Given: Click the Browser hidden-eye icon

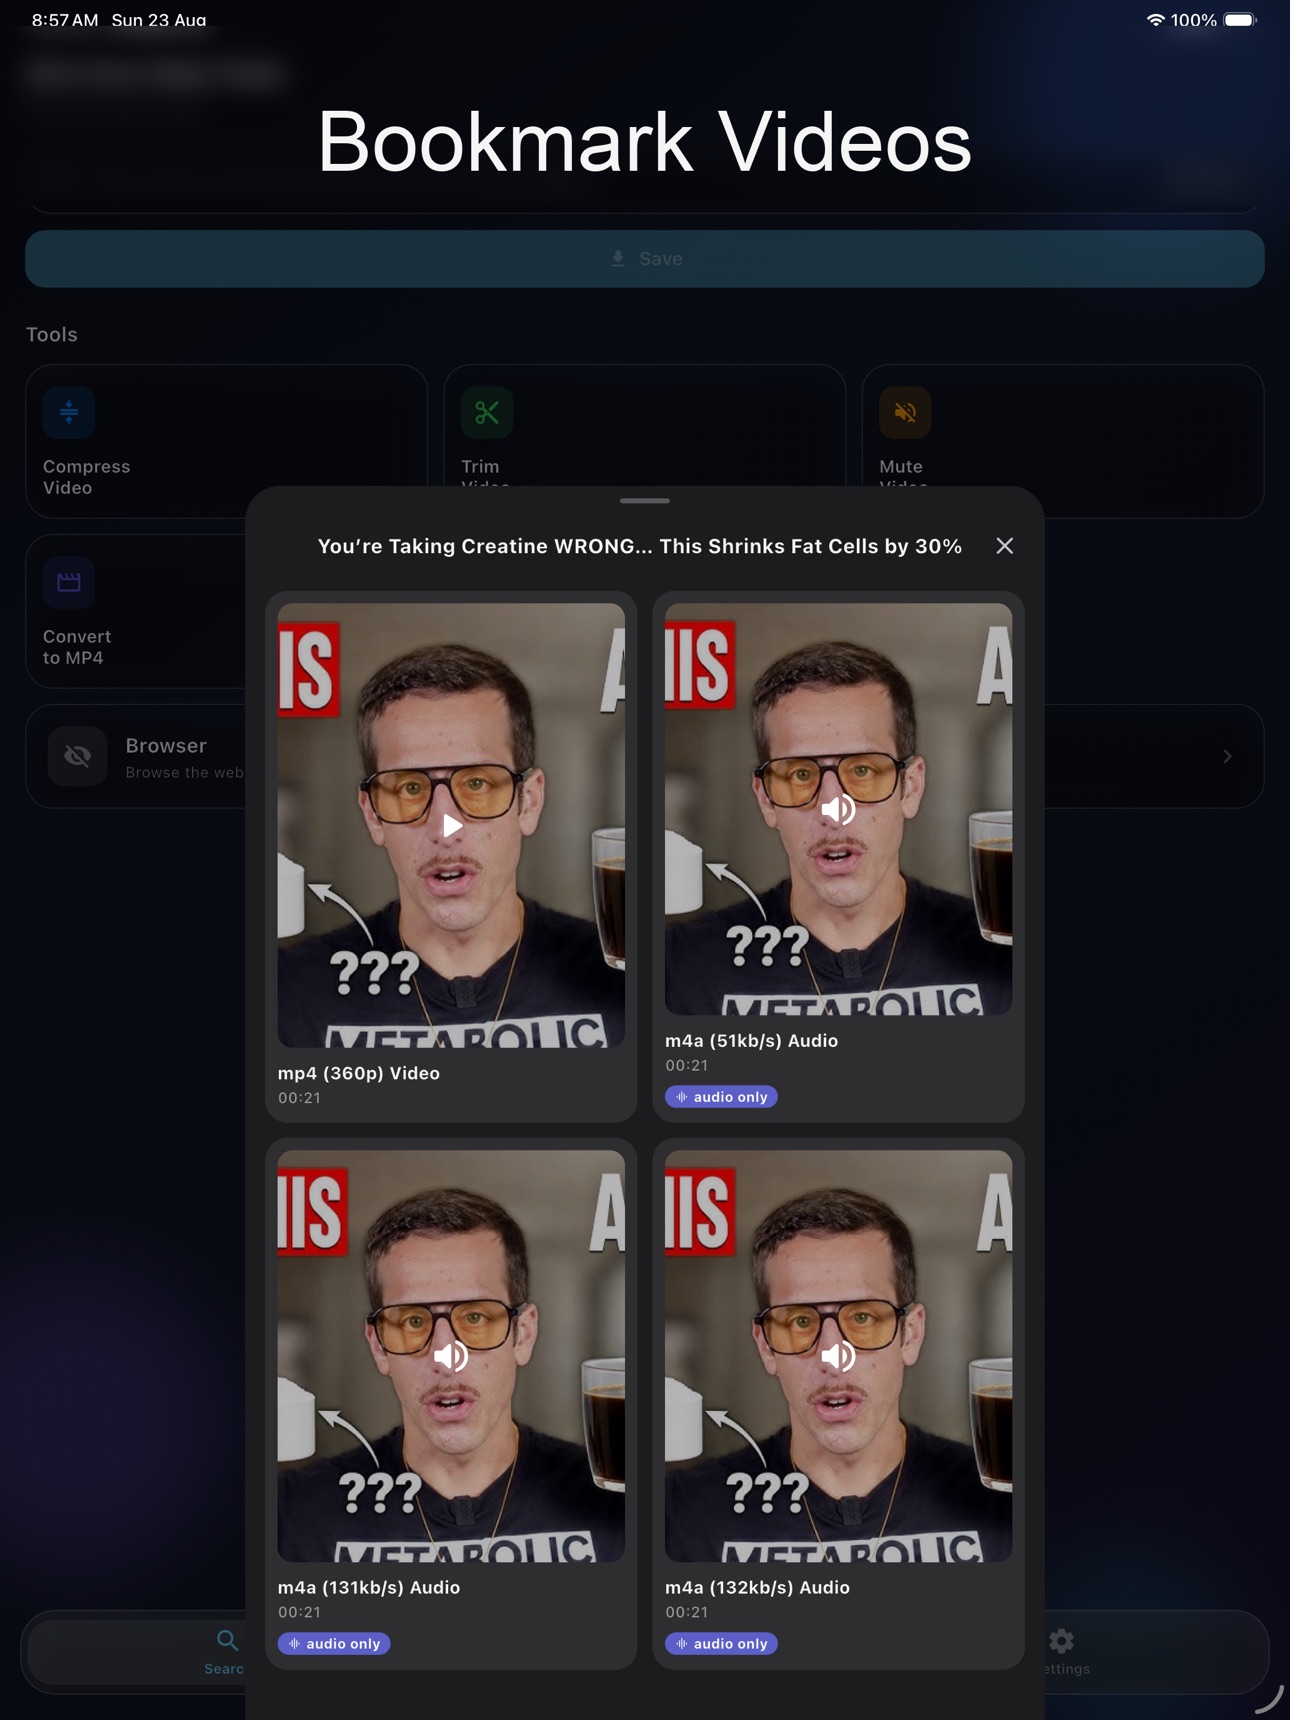Looking at the screenshot, I should pos(77,756).
